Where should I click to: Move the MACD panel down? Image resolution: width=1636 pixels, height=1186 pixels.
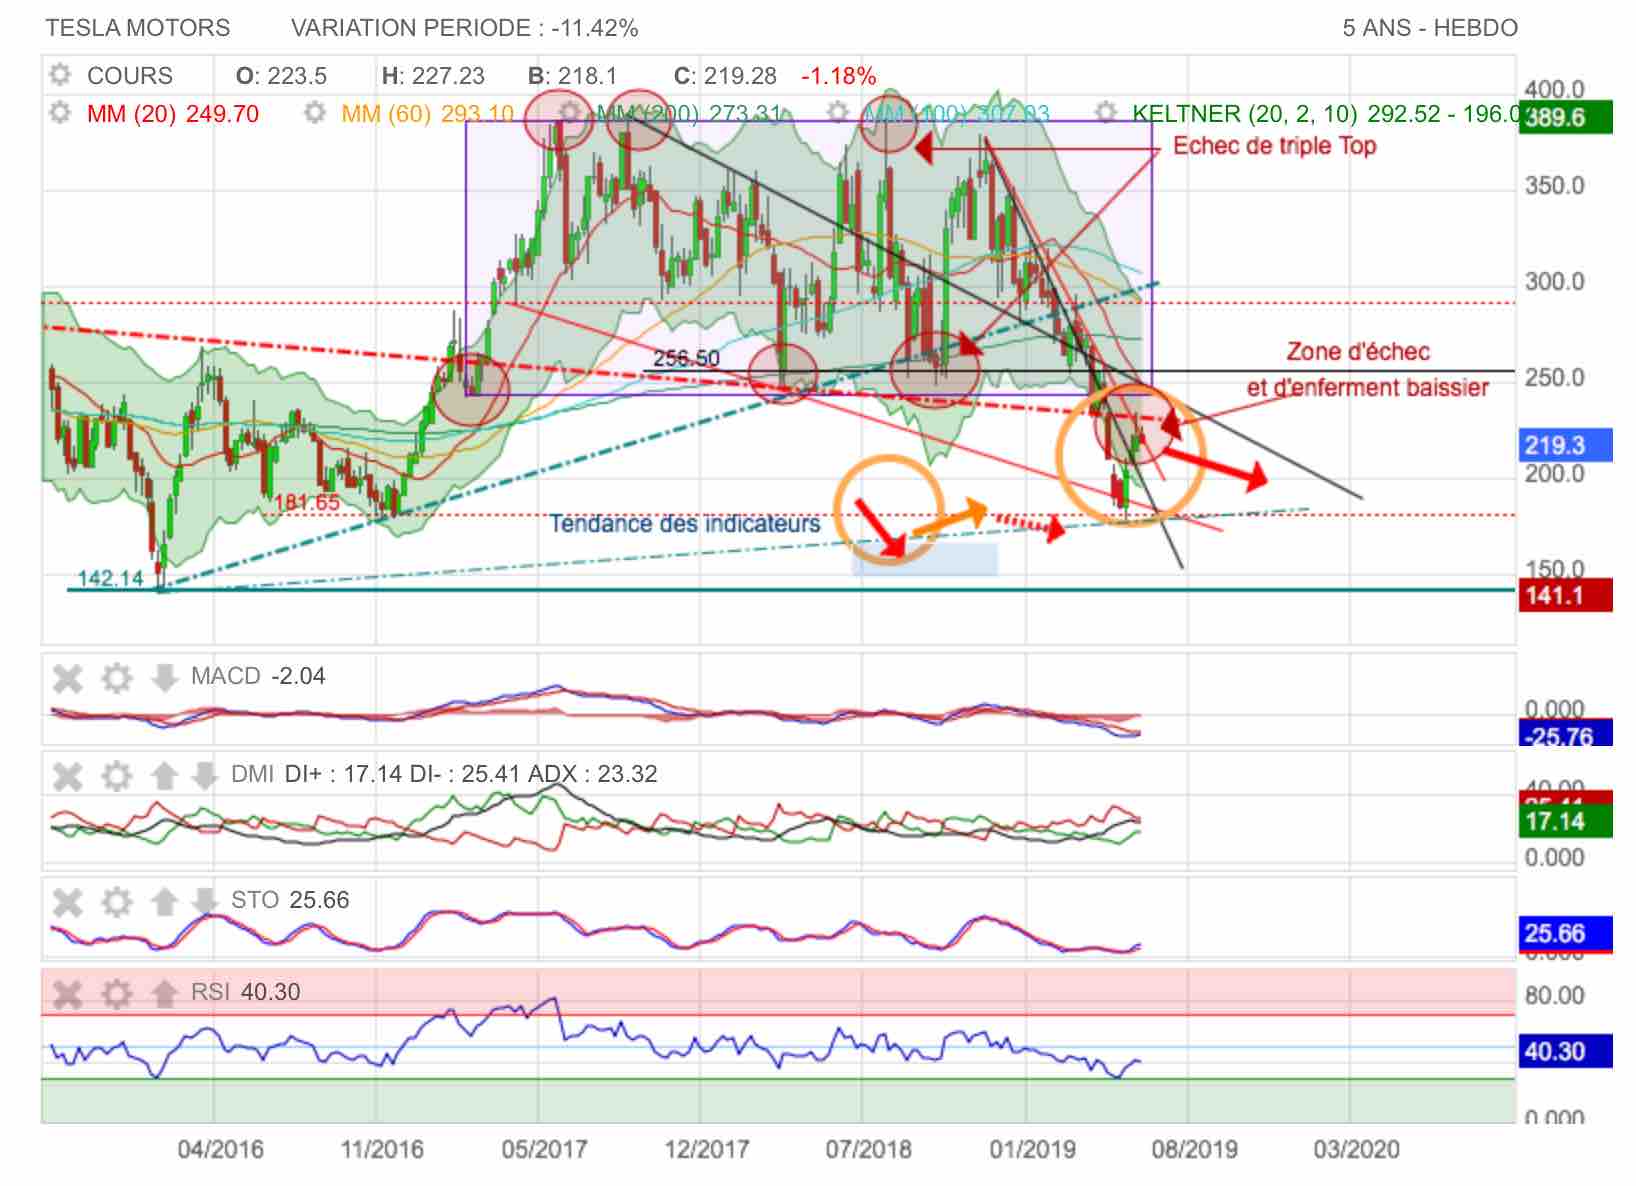click(x=164, y=679)
